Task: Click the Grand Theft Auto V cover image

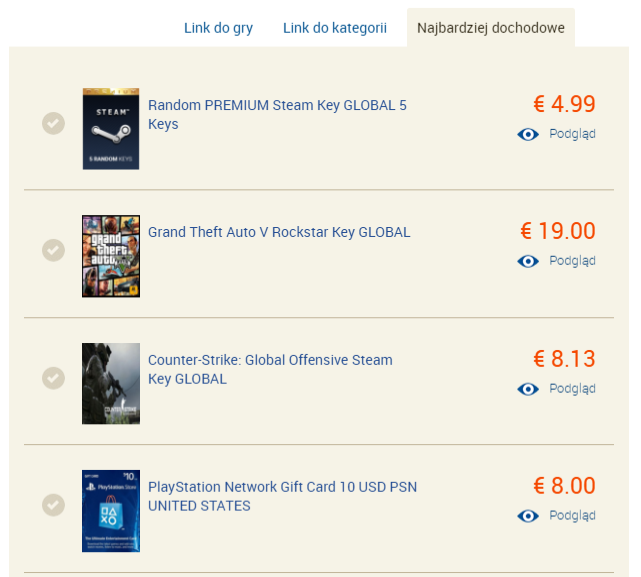Action: pyautogui.click(x=111, y=256)
